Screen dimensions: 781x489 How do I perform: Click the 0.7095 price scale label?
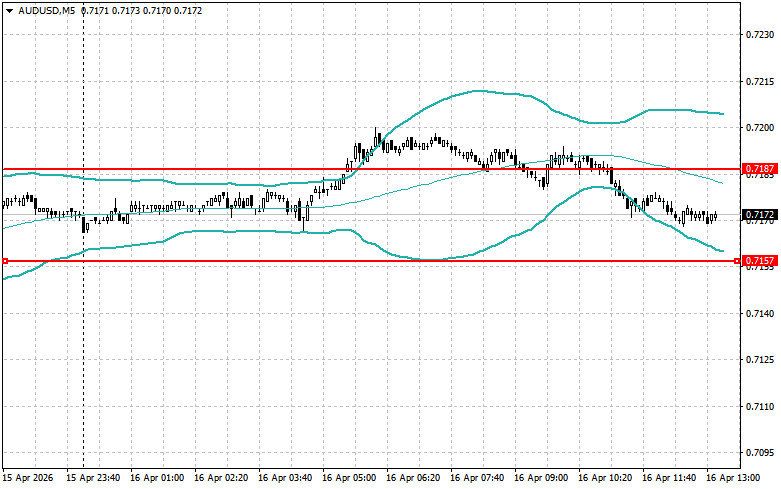pyautogui.click(x=760, y=453)
